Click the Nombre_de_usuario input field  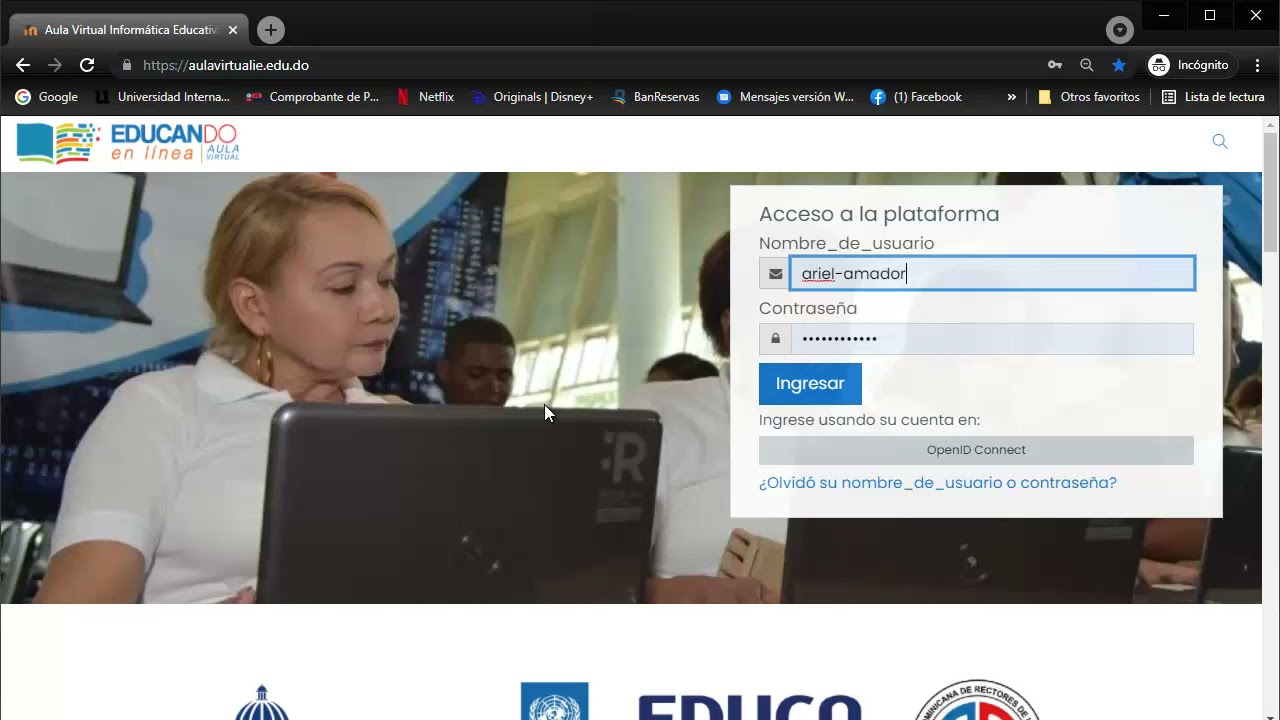pyautogui.click(x=992, y=273)
